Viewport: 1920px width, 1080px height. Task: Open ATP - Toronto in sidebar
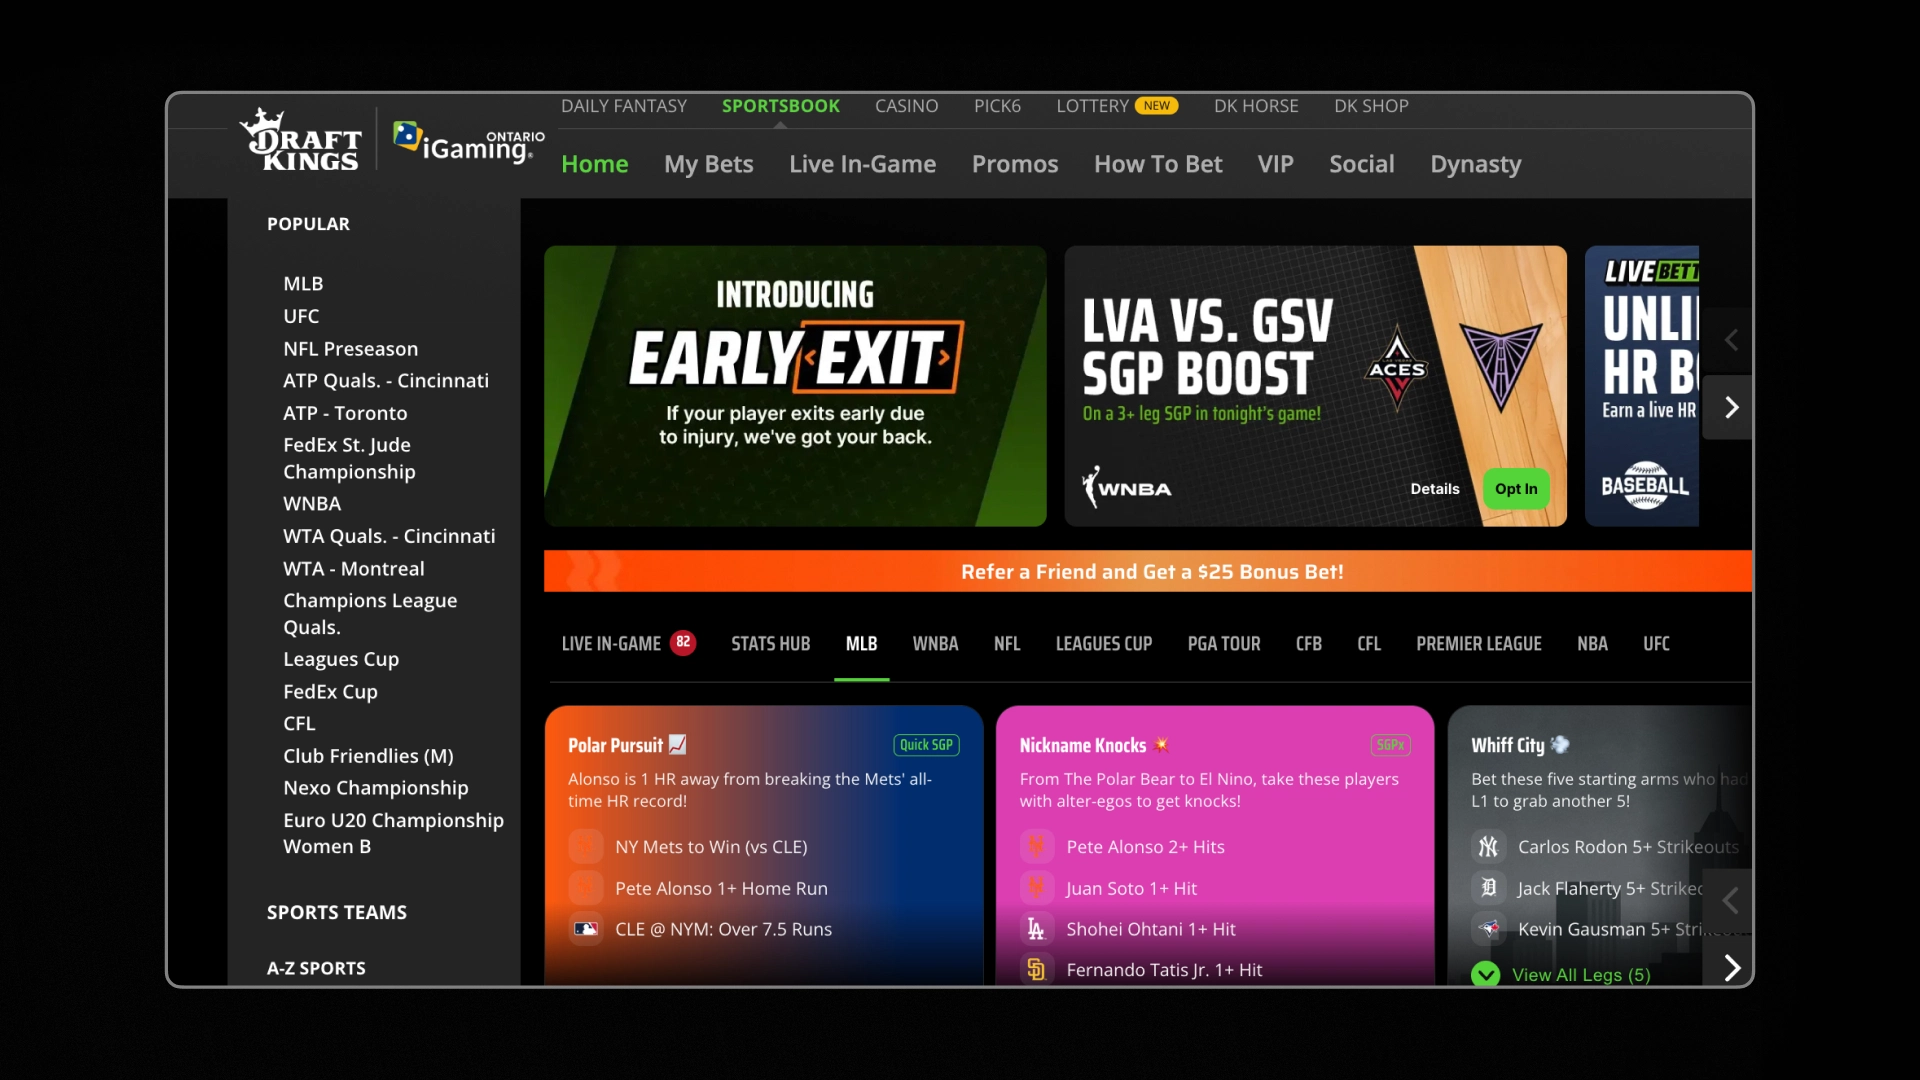pyautogui.click(x=345, y=413)
